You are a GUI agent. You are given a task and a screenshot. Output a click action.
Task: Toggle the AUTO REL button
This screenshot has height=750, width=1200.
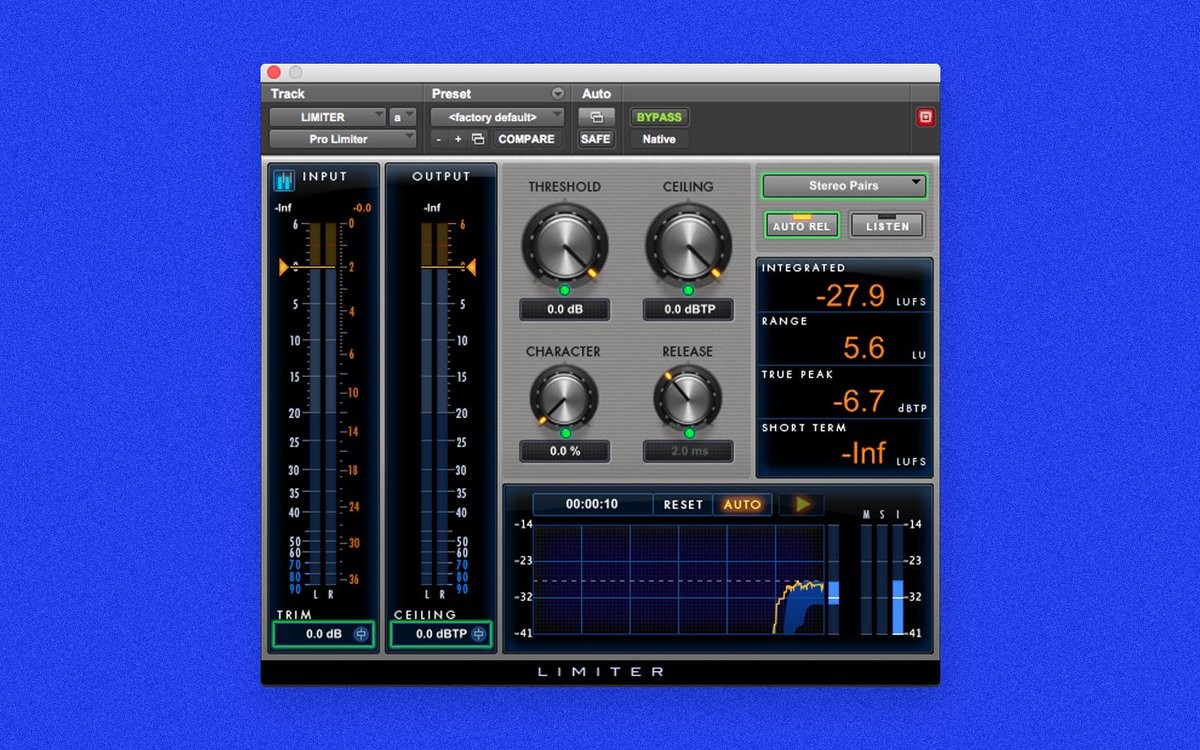pyautogui.click(x=802, y=224)
